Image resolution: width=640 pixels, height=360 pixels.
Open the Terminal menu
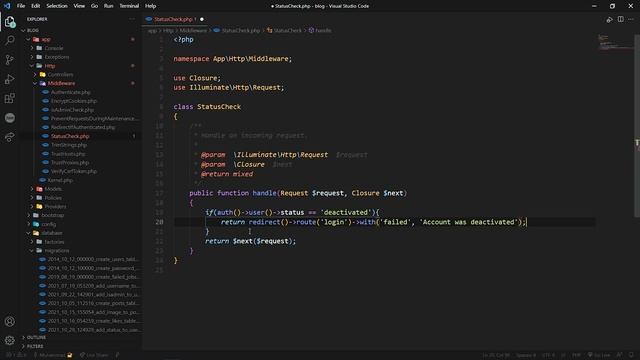[129, 6]
